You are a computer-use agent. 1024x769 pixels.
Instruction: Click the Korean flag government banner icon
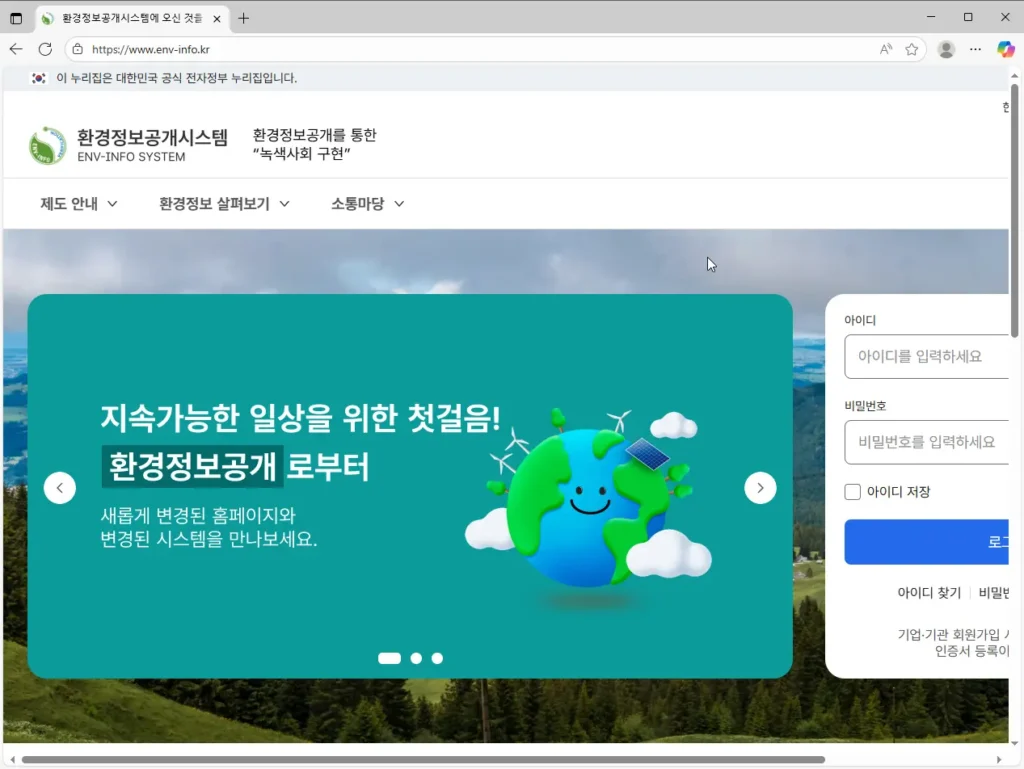(38, 78)
